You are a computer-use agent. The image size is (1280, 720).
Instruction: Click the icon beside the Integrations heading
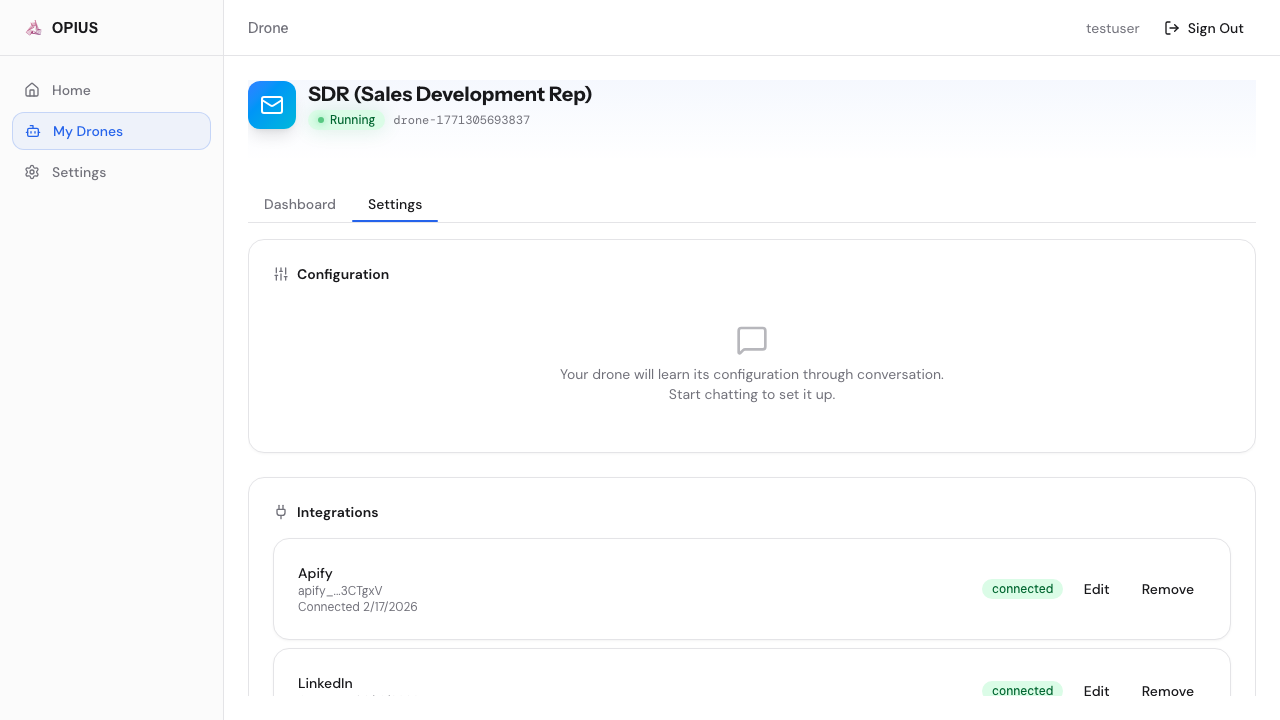click(281, 511)
